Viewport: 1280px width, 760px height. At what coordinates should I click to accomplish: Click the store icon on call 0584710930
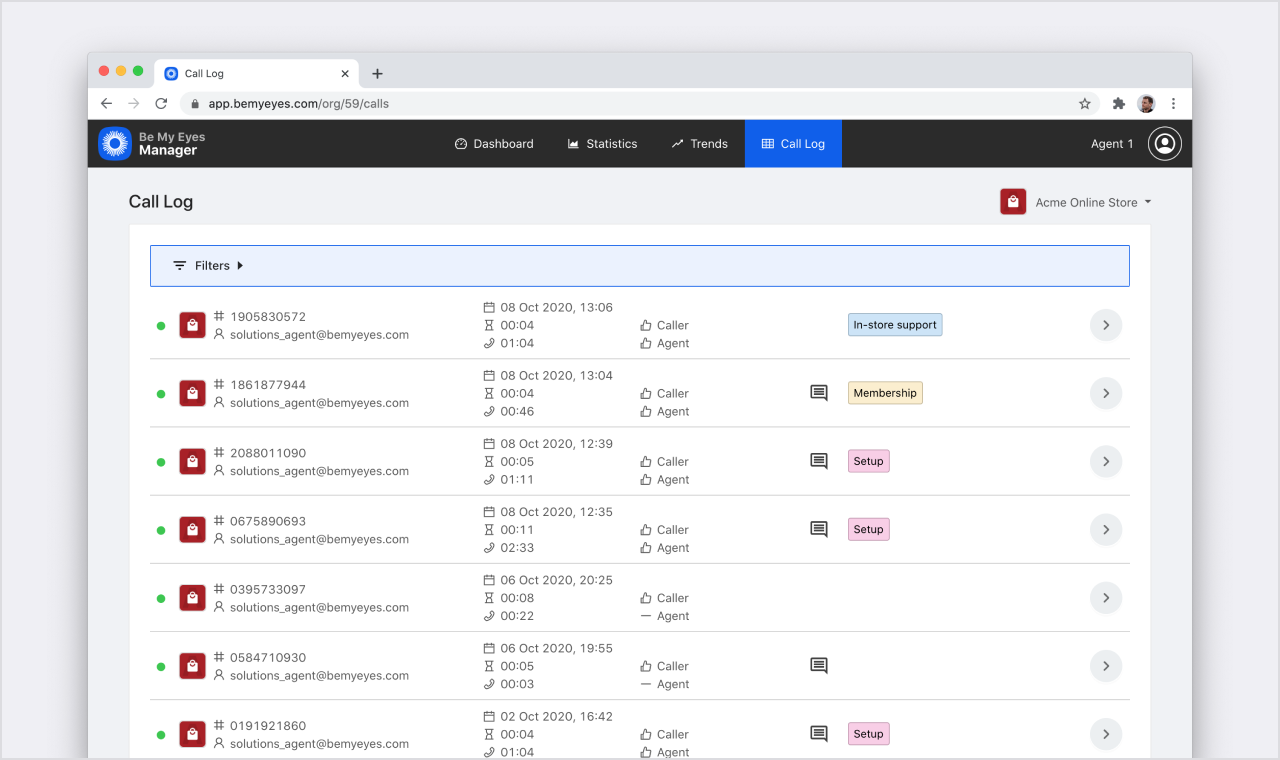[x=192, y=666]
